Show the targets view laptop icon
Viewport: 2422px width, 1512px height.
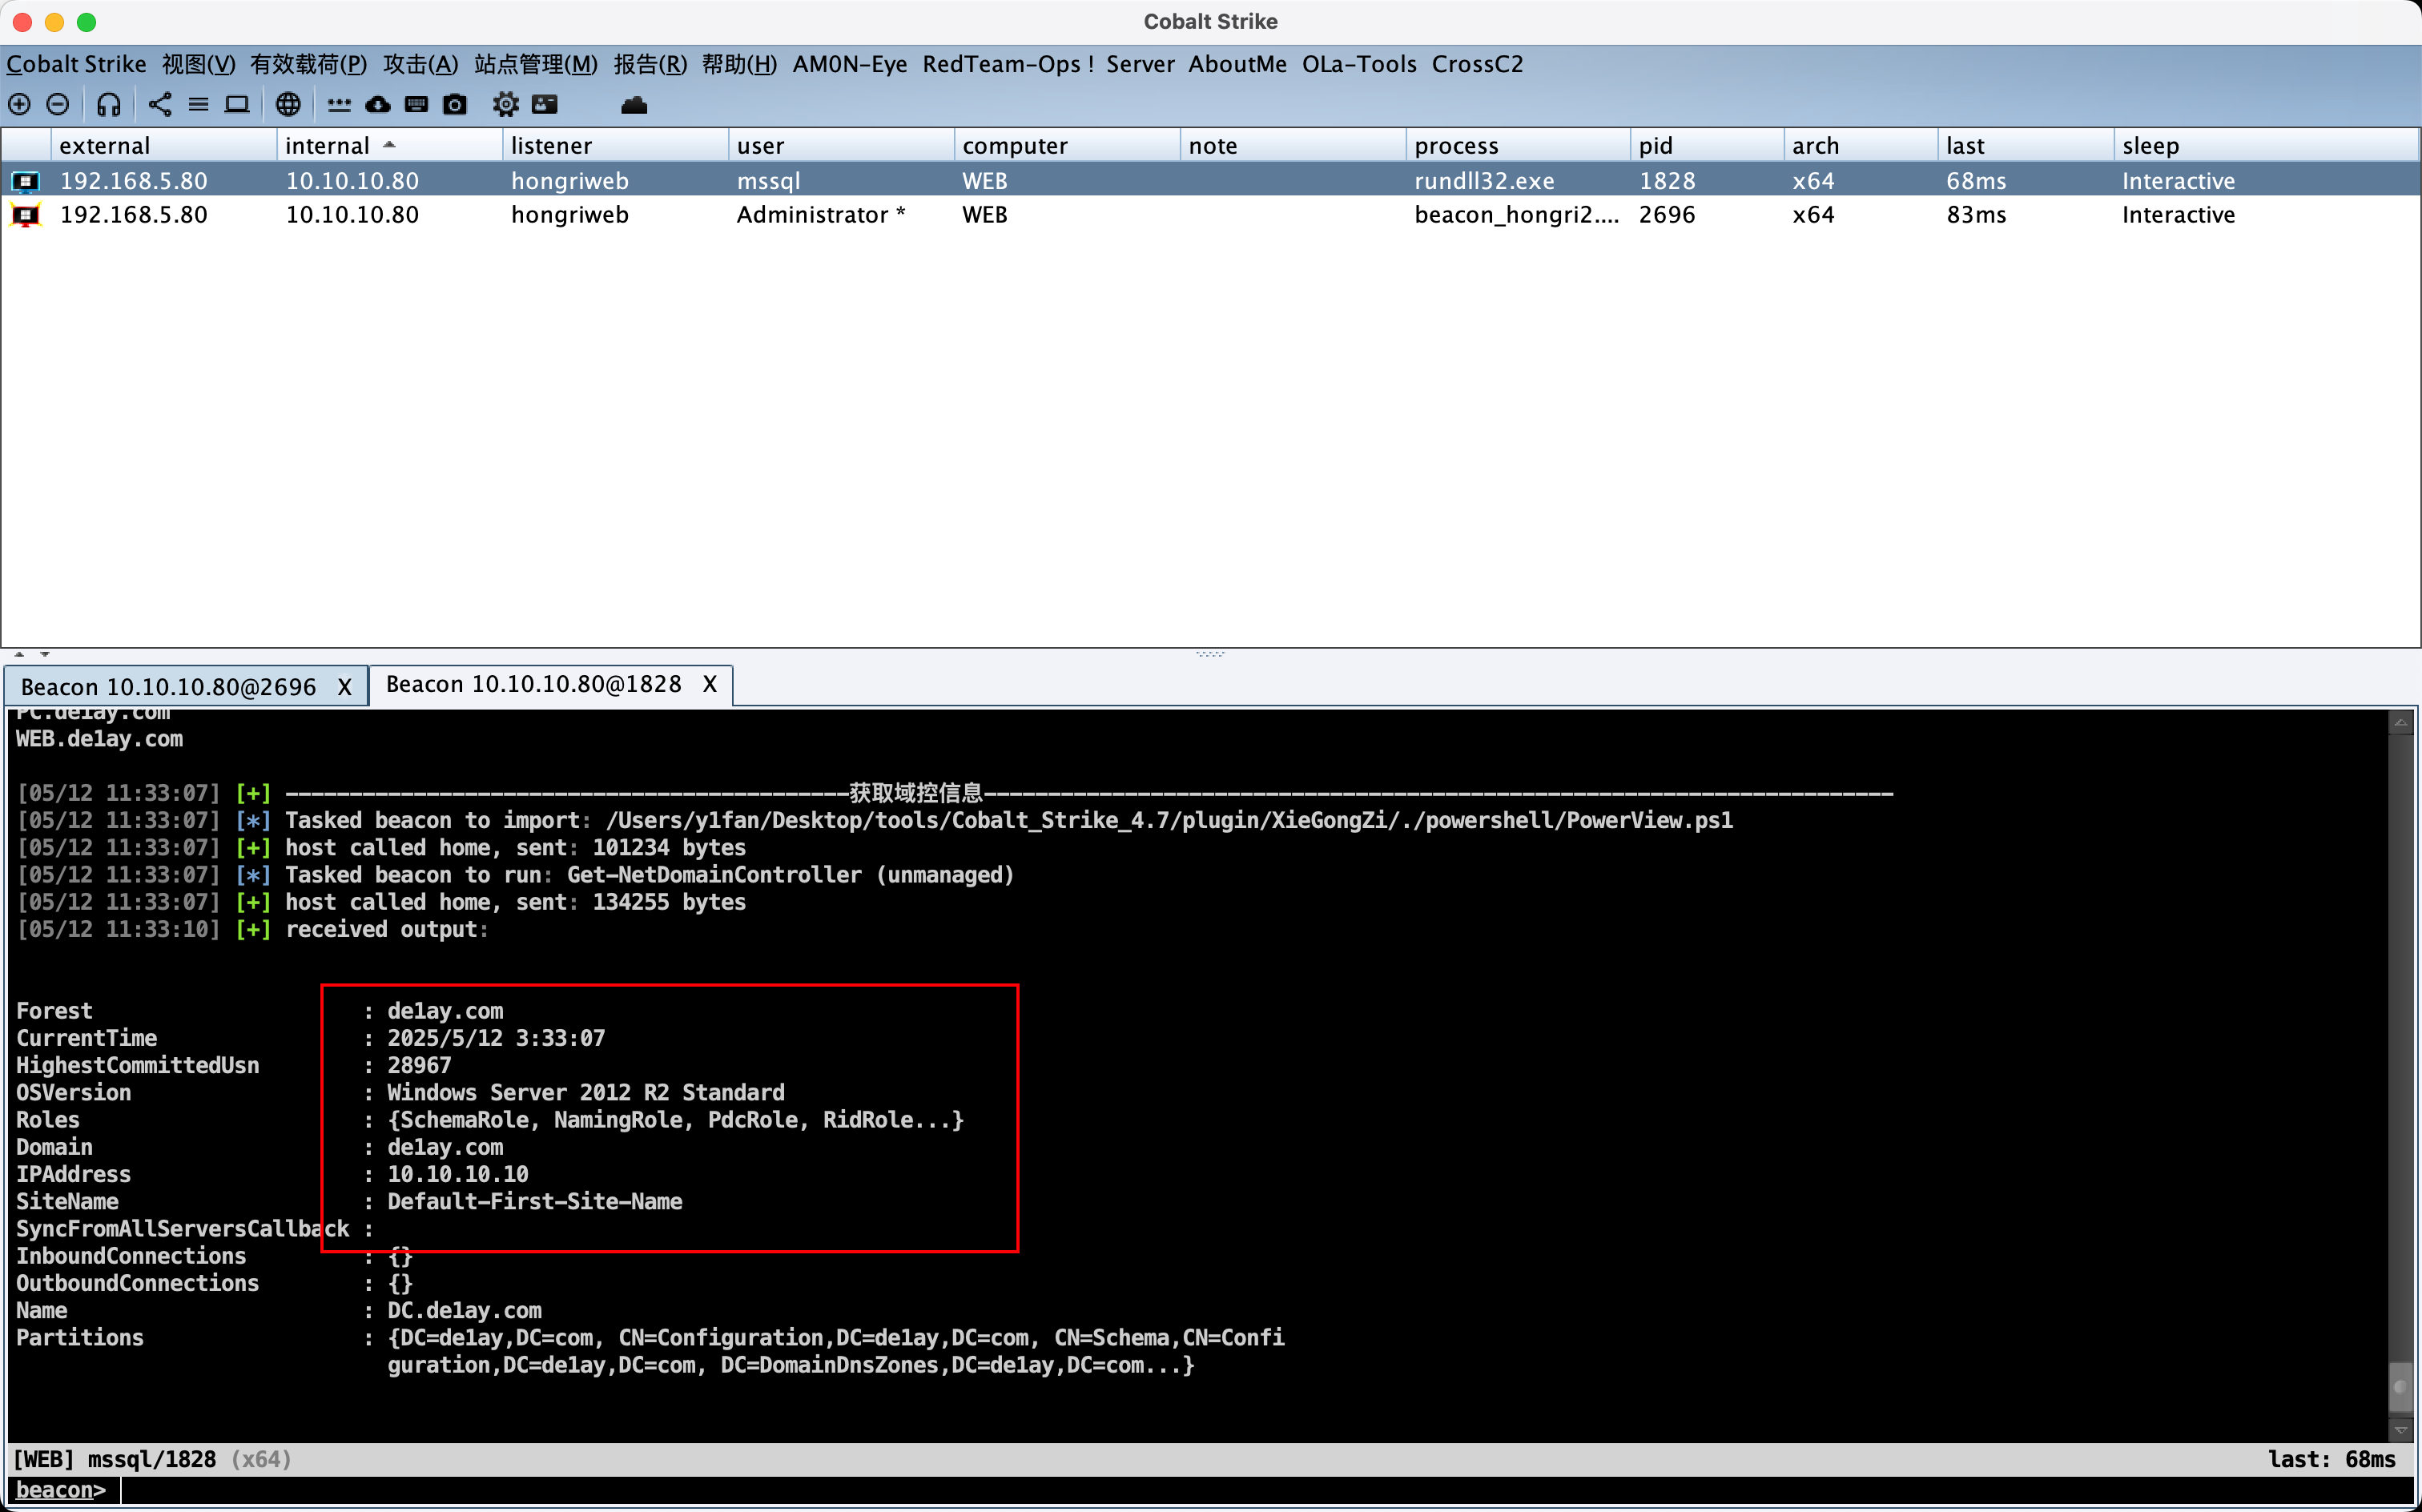237,104
